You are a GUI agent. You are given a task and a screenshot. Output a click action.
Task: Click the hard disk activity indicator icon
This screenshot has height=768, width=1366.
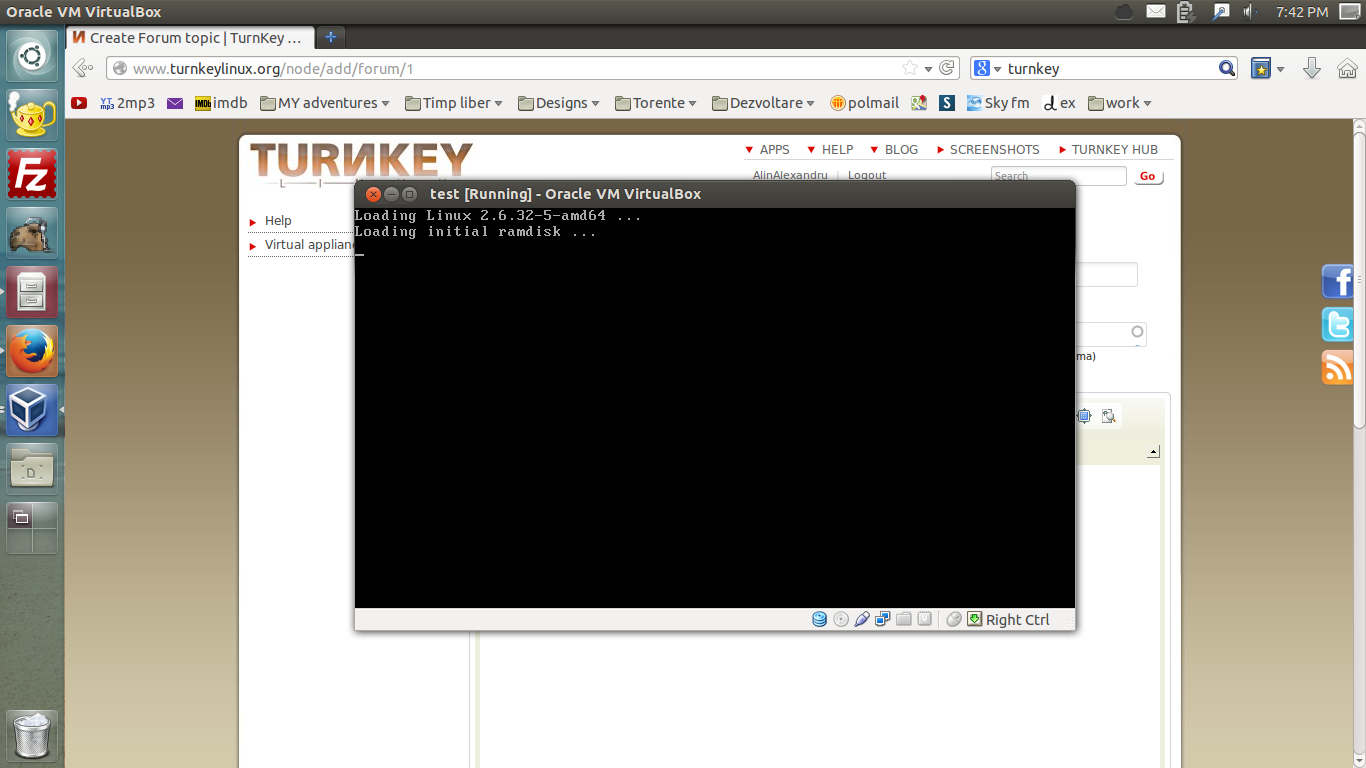coord(820,620)
